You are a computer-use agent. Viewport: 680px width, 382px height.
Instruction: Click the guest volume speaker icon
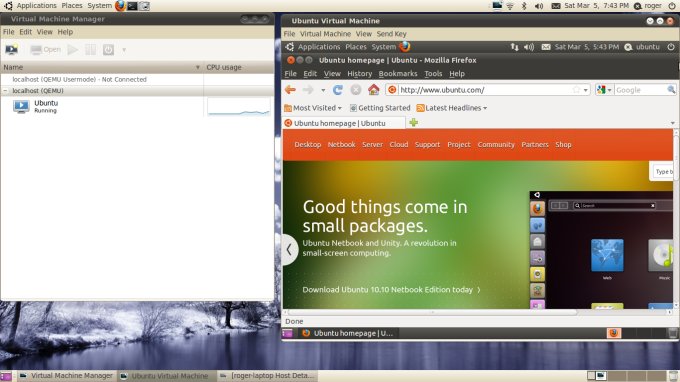[529, 47]
